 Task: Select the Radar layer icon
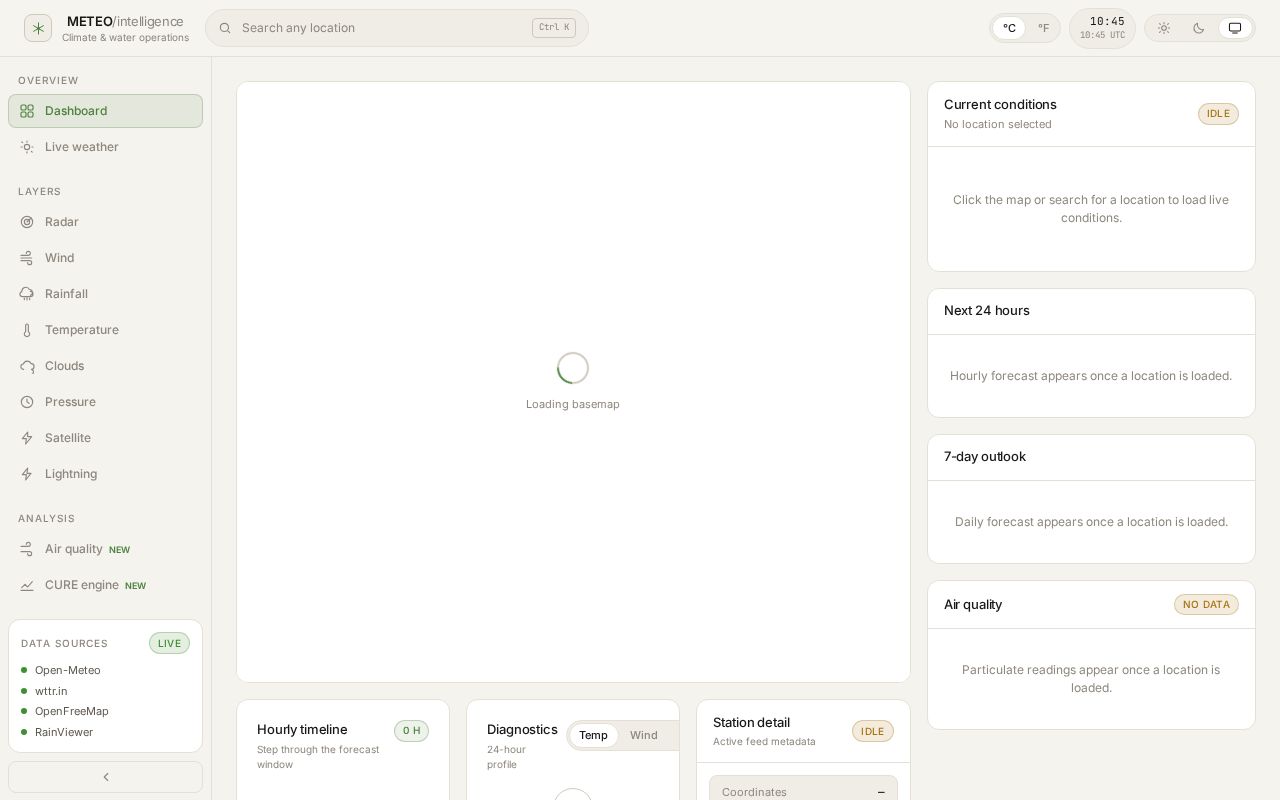tap(27, 222)
